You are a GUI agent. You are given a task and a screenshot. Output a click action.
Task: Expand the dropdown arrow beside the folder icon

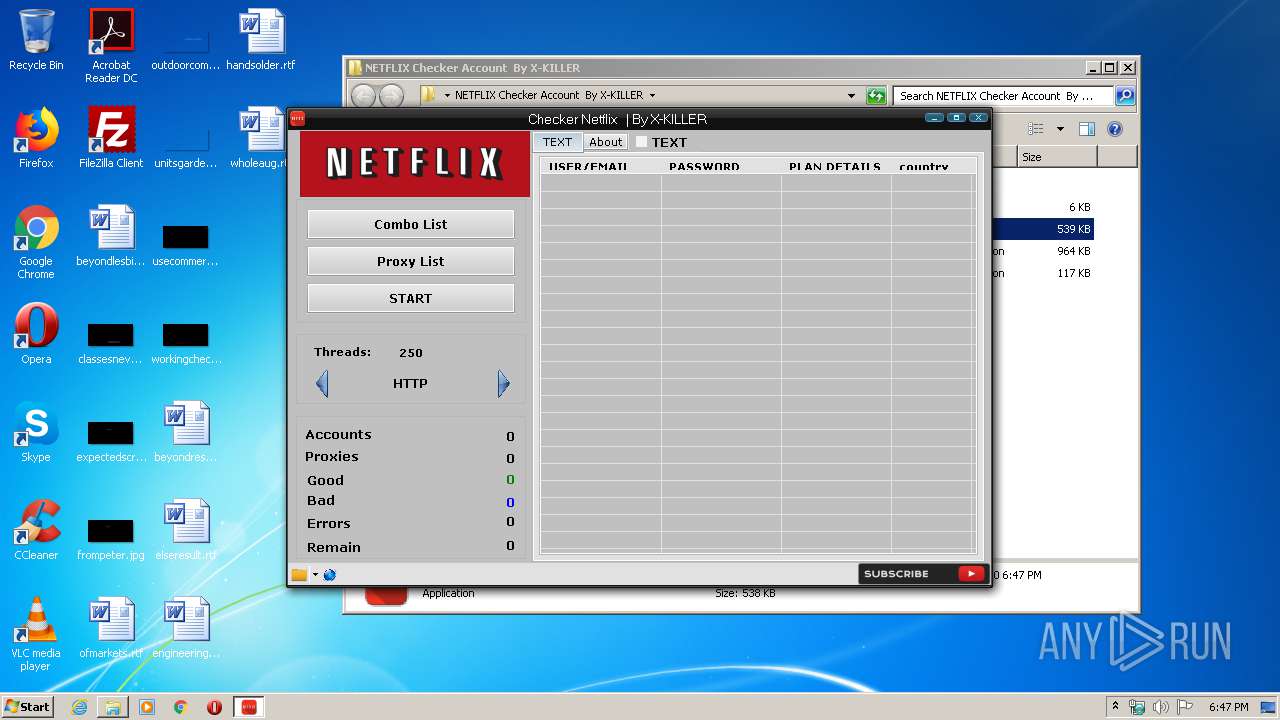[x=315, y=574]
